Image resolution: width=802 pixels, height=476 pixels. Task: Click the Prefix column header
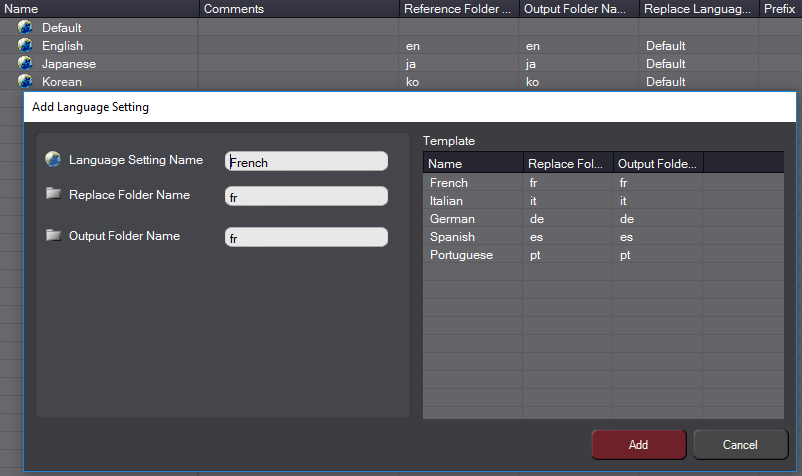click(x=781, y=9)
